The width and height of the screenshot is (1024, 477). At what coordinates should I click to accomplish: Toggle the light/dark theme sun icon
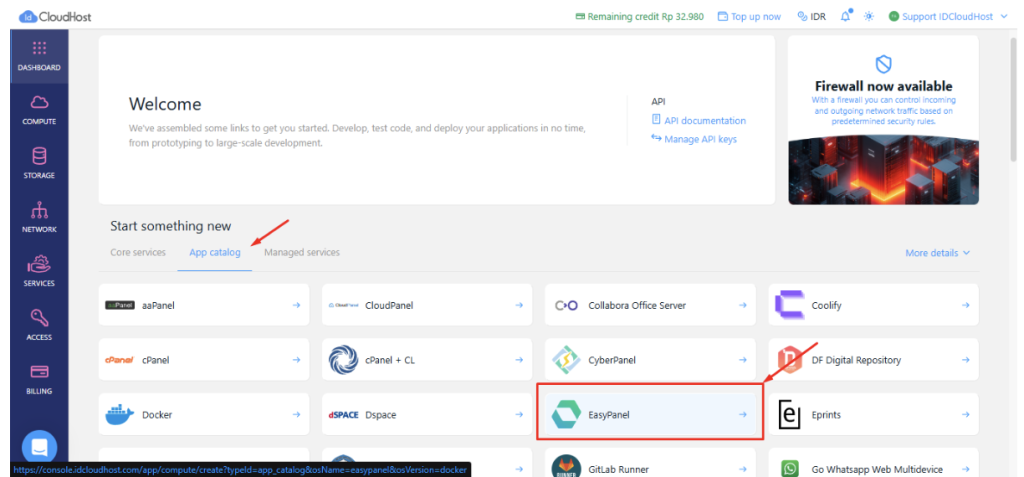pos(869,16)
